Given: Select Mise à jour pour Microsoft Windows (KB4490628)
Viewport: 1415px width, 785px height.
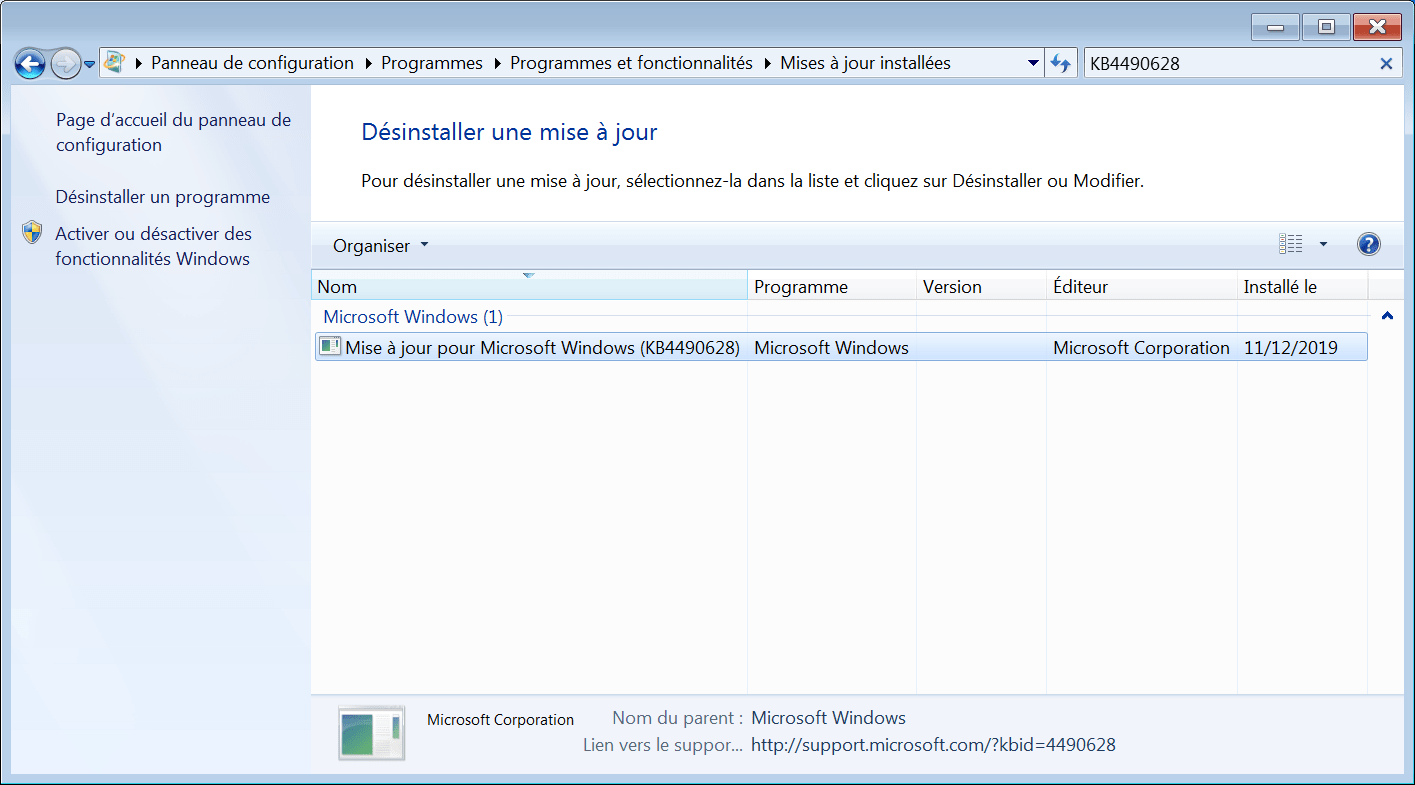Looking at the screenshot, I should click(840, 347).
